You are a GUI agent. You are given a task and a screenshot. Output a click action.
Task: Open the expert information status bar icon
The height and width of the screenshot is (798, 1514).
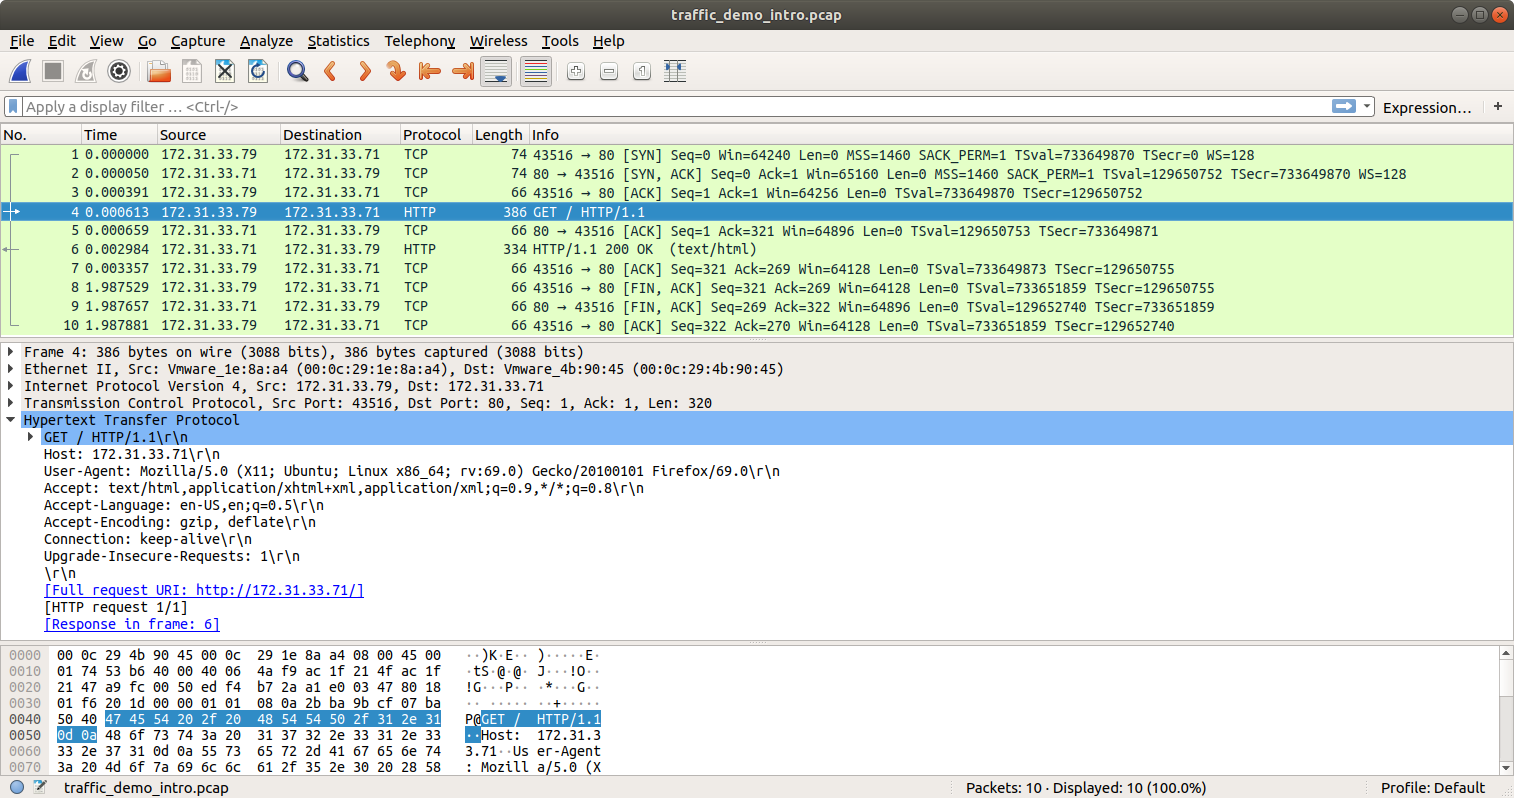coord(17,787)
